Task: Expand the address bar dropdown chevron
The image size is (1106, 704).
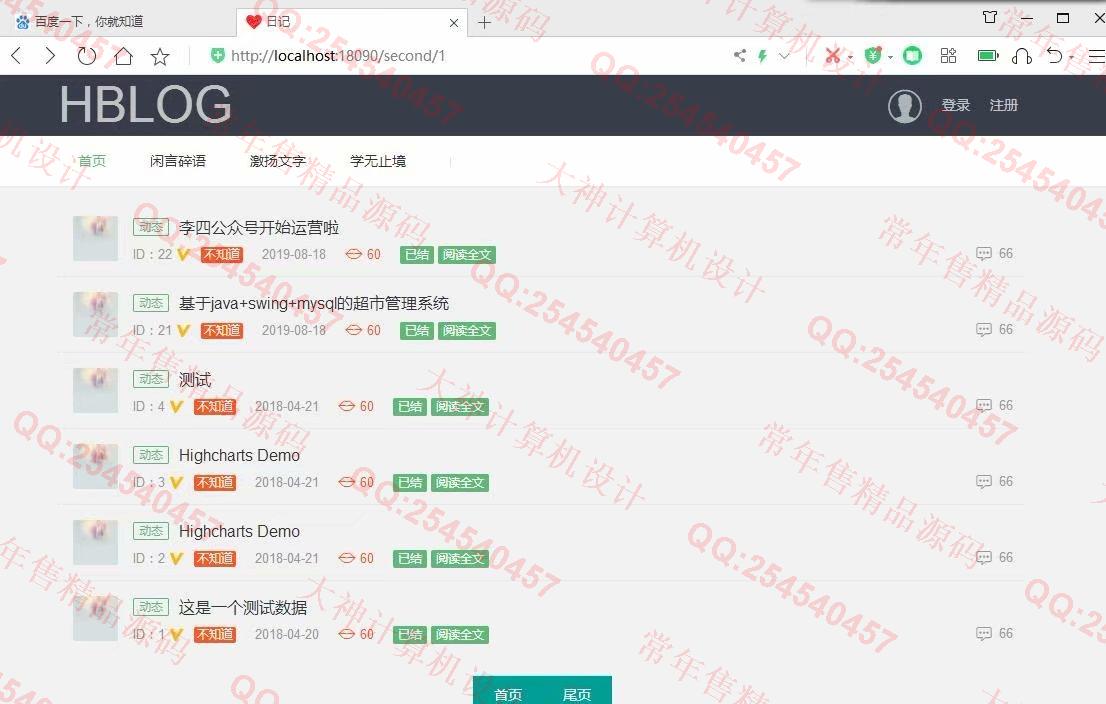Action: (784, 56)
